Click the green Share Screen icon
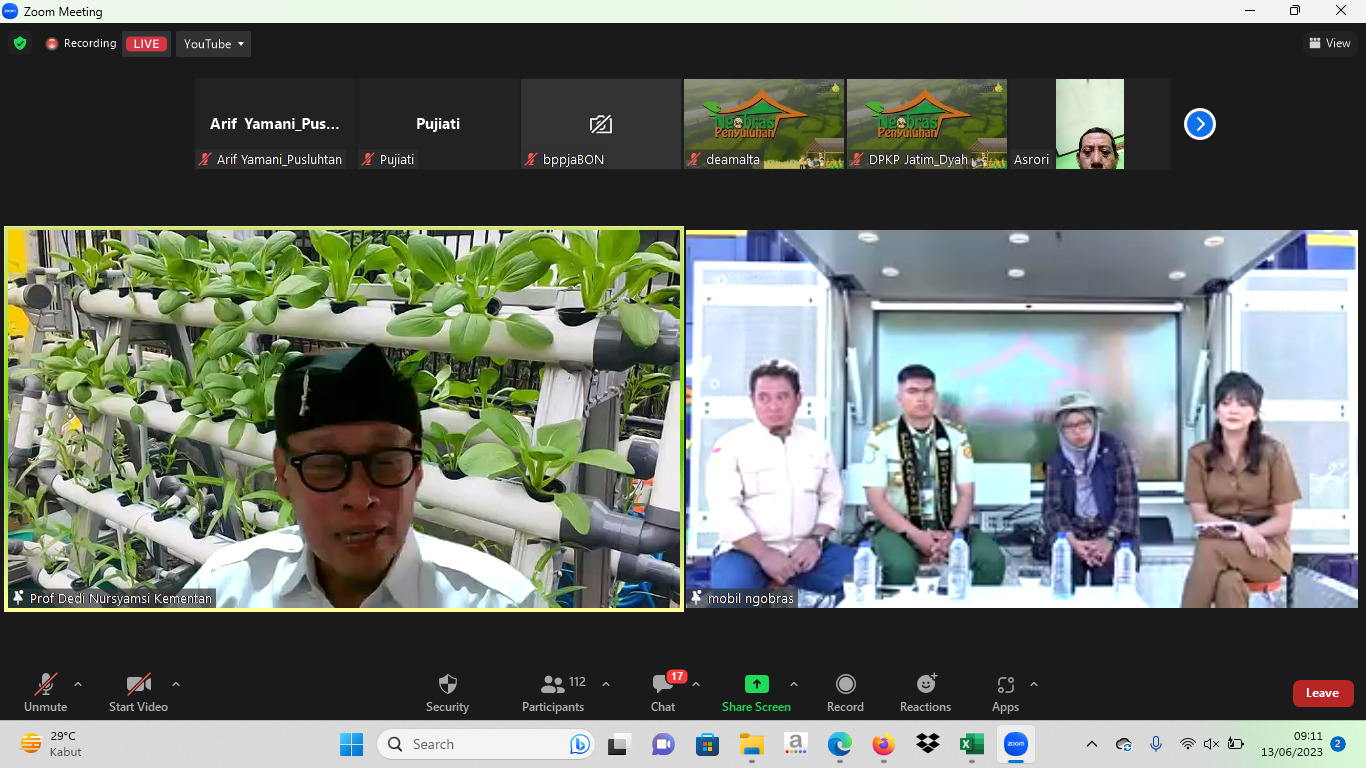1366x768 pixels. 756,684
